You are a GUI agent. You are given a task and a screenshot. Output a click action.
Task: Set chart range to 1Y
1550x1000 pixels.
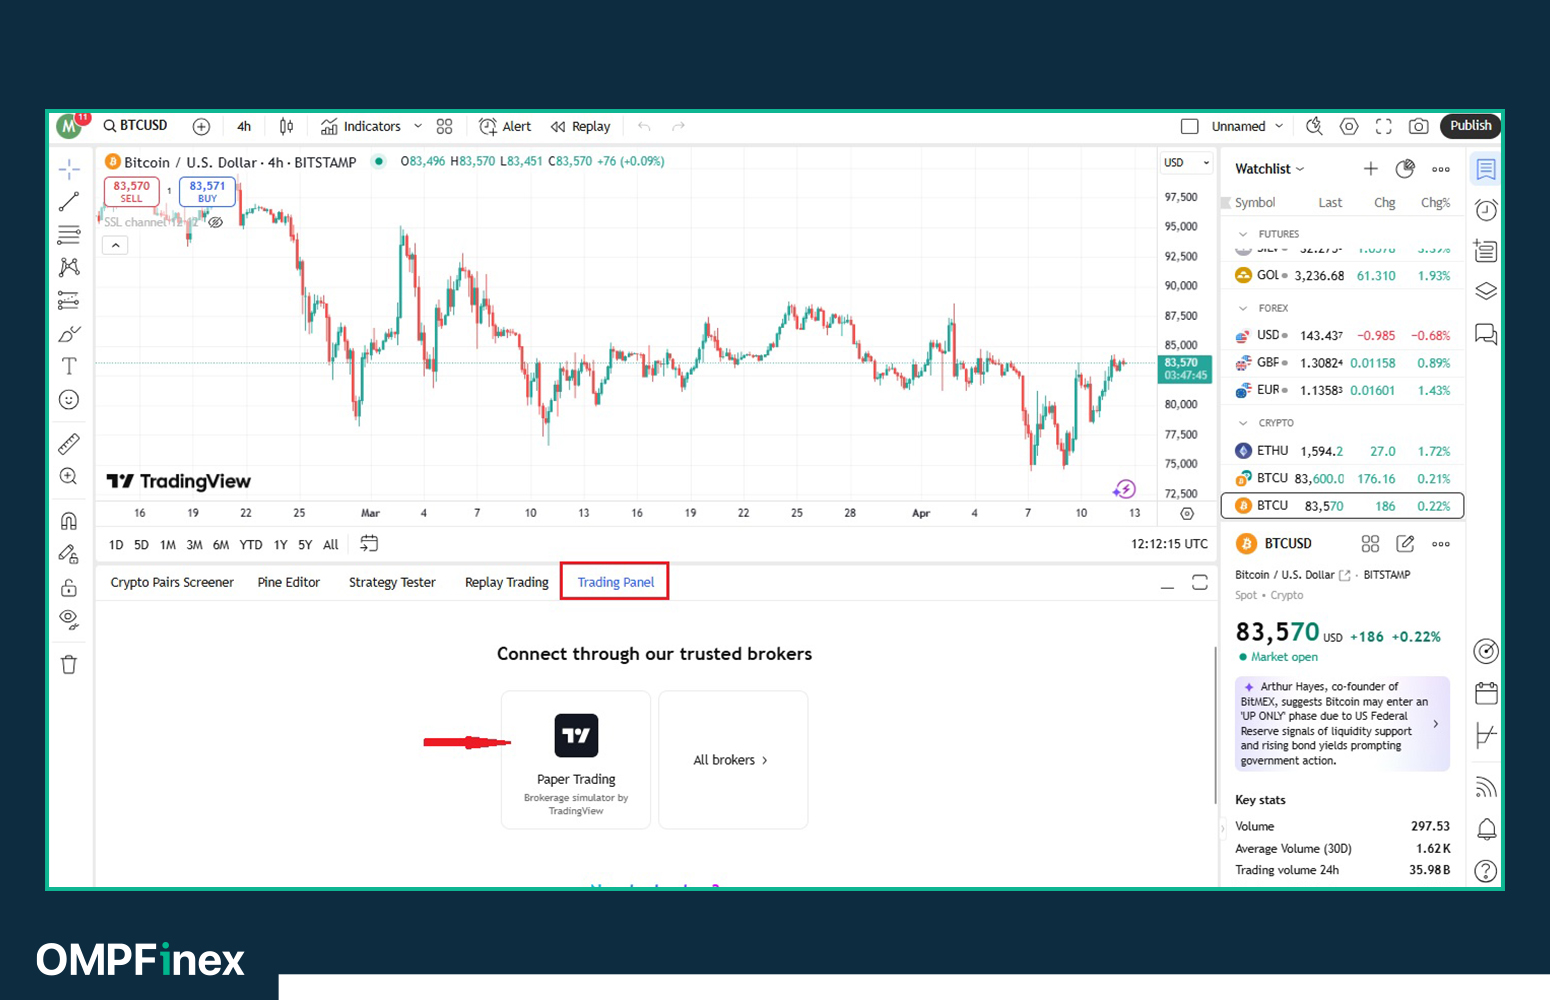pyautogui.click(x=280, y=545)
